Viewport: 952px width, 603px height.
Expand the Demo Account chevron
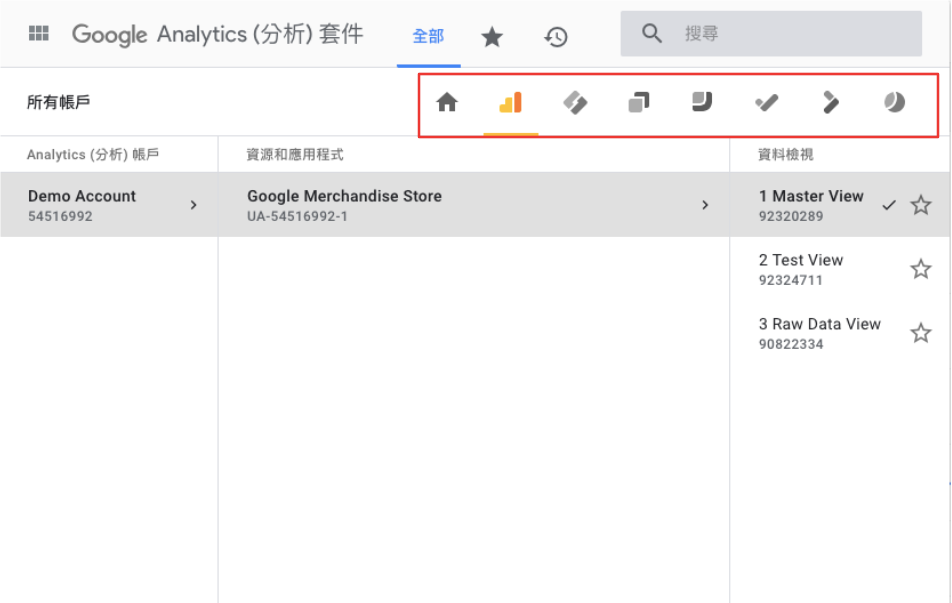point(194,205)
